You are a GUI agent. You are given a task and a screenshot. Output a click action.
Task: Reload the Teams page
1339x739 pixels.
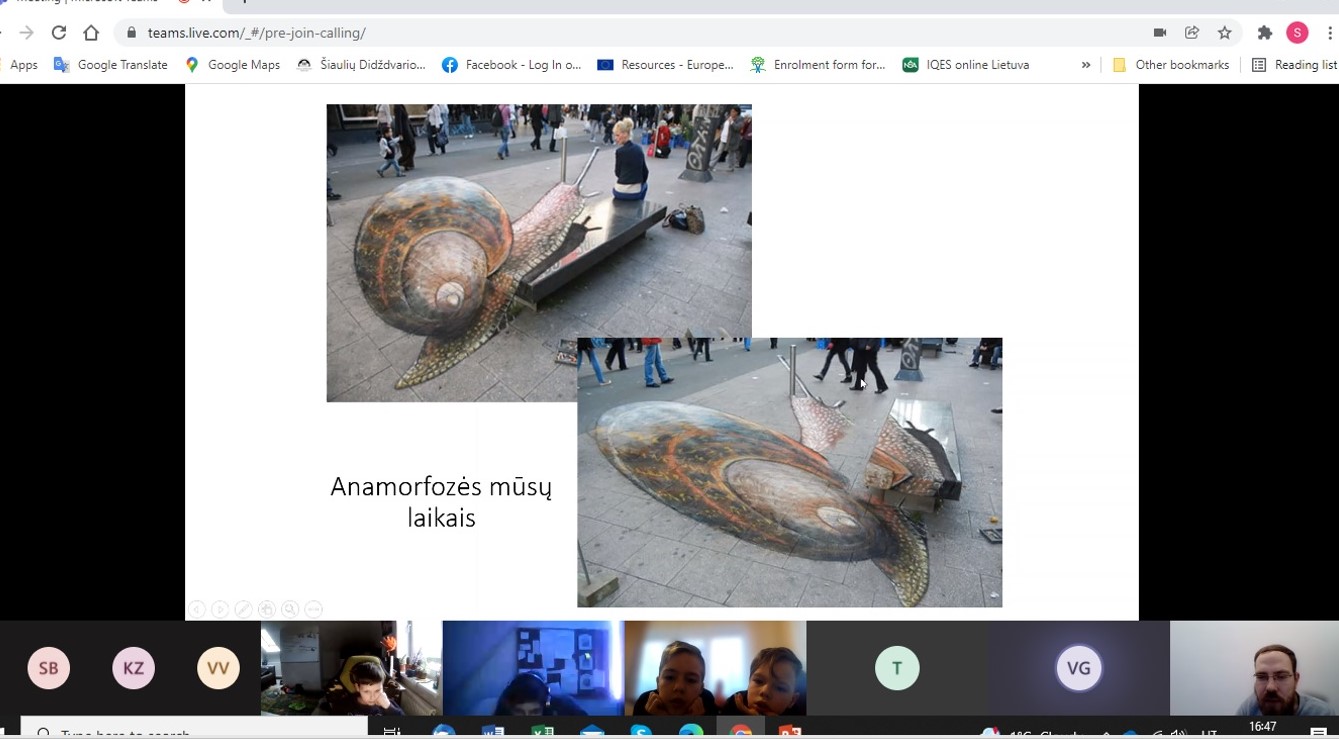59,33
